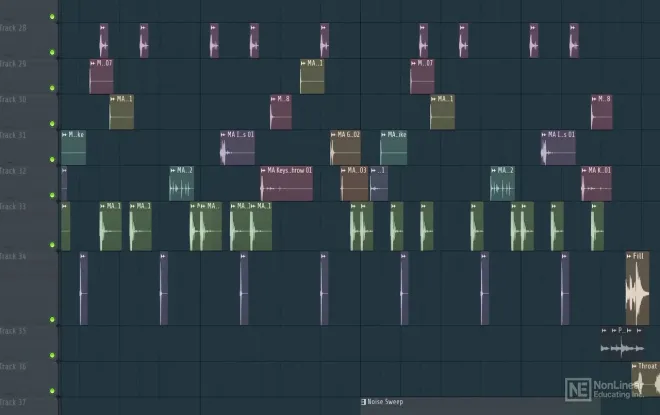Open the menu icon of the Noise Sweep clip

364,402
